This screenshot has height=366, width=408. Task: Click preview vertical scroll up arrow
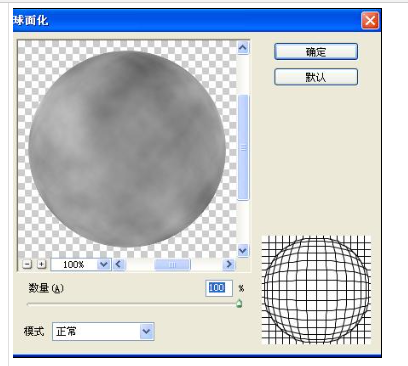click(243, 48)
